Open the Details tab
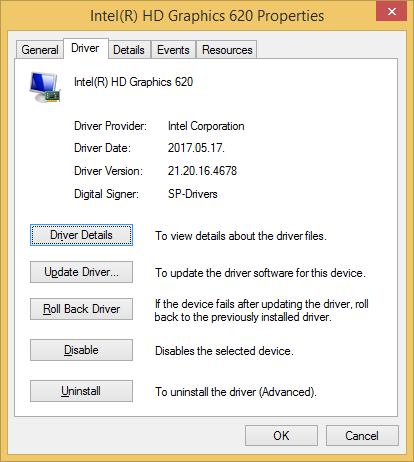The width and height of the screenshot is (414, 462). coord(129,50)
